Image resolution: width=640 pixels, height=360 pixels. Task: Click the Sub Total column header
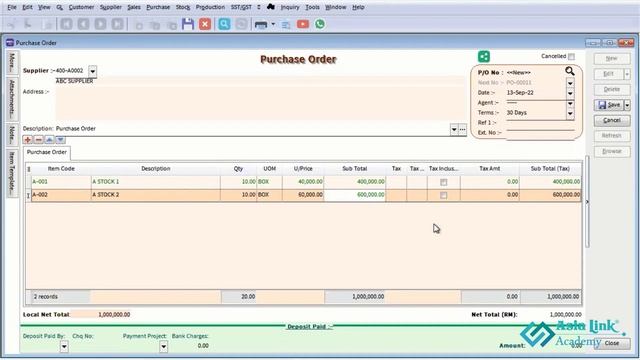click(x=355, y=169)
